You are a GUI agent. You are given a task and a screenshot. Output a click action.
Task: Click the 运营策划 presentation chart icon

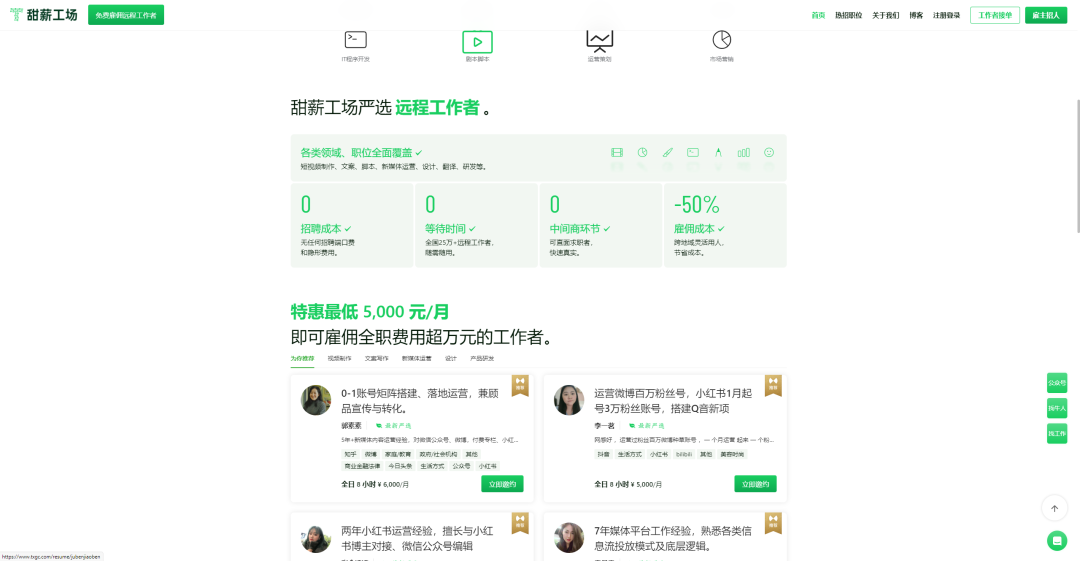click(x=599, y=40)
